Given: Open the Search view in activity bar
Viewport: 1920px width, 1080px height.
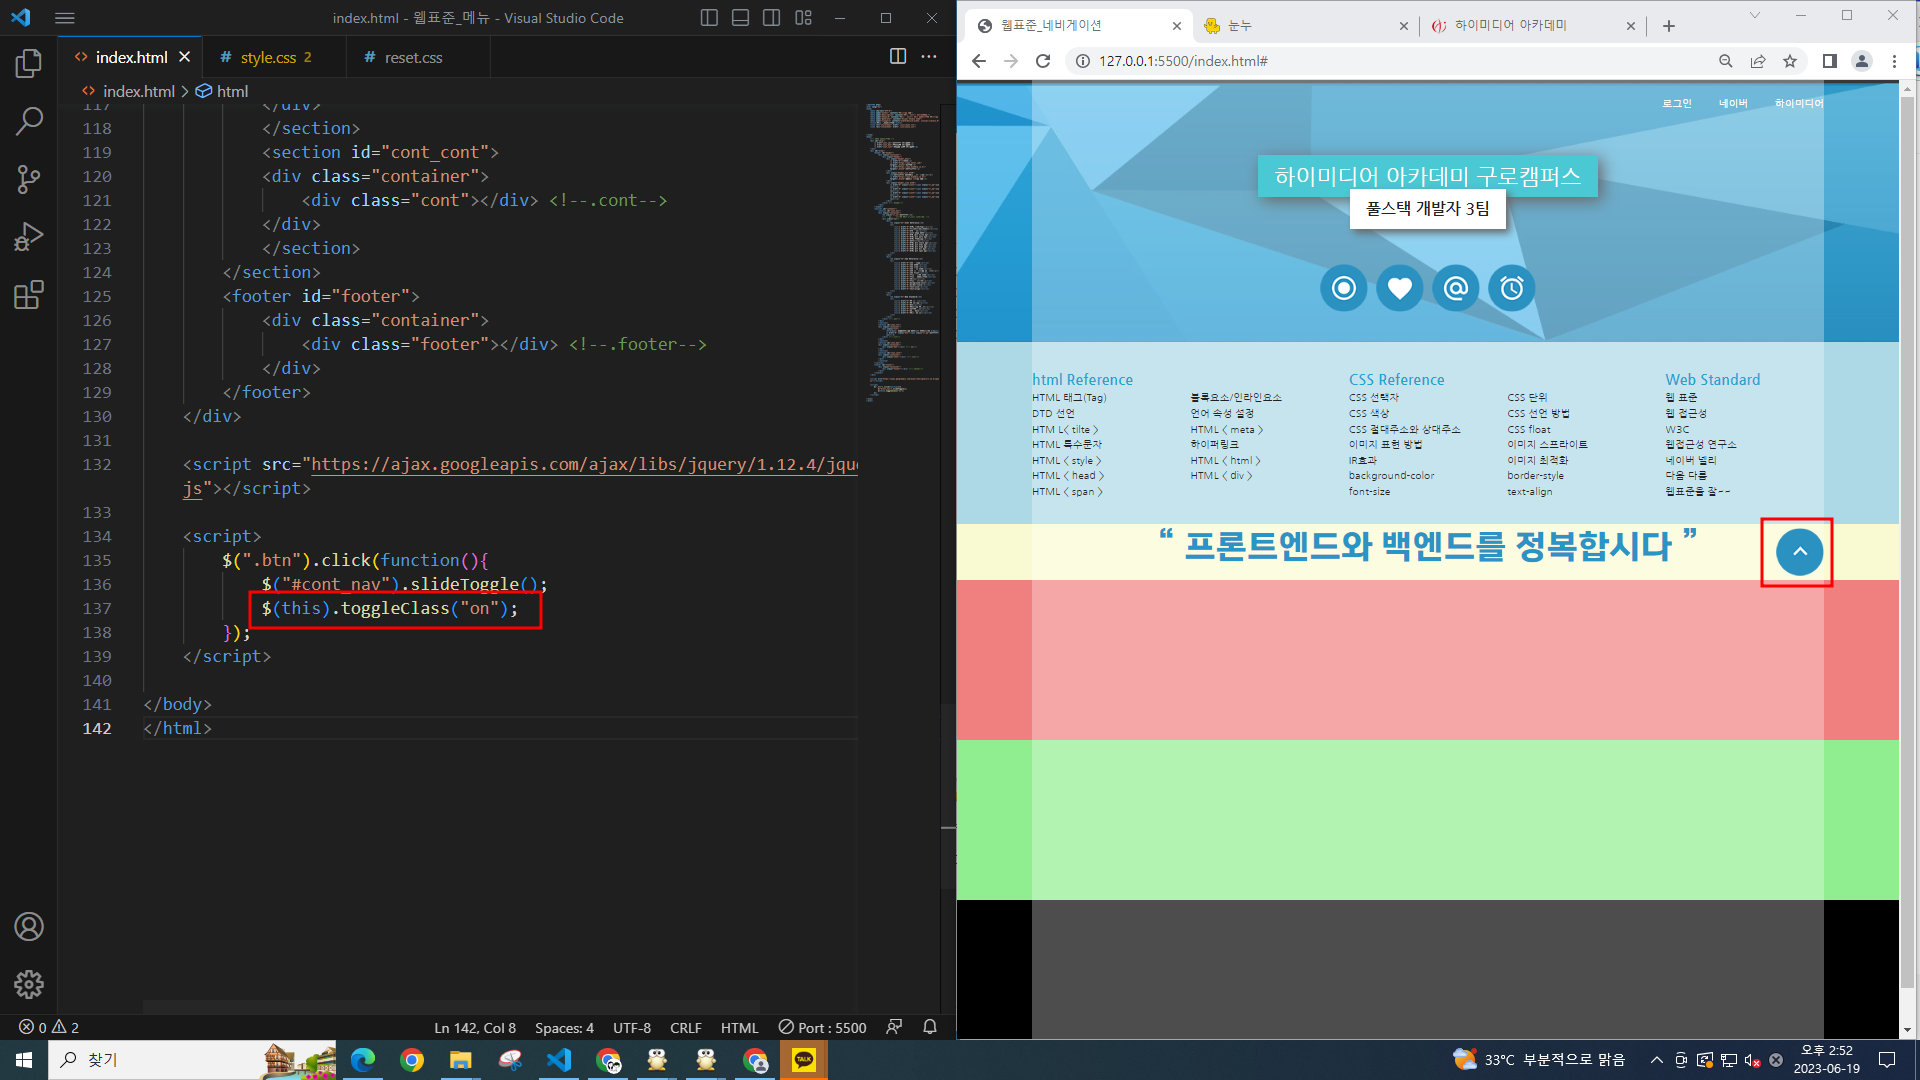Looking at the screenshot, I should 29,122.
